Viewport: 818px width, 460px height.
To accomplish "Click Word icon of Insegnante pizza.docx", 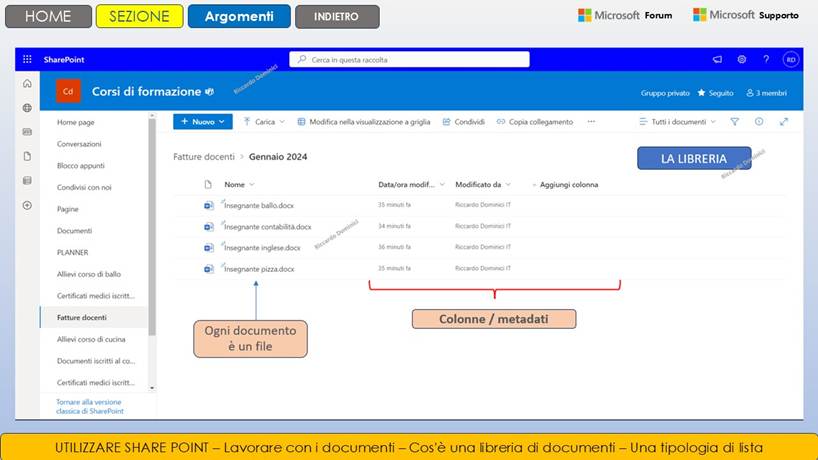I will [x=208, y=269].
